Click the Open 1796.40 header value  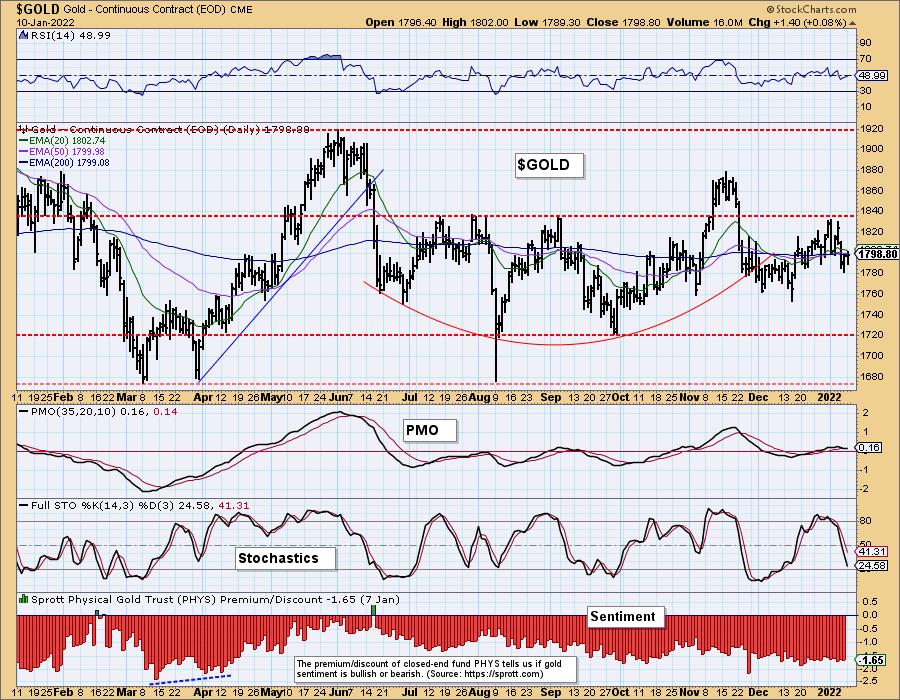401,23
